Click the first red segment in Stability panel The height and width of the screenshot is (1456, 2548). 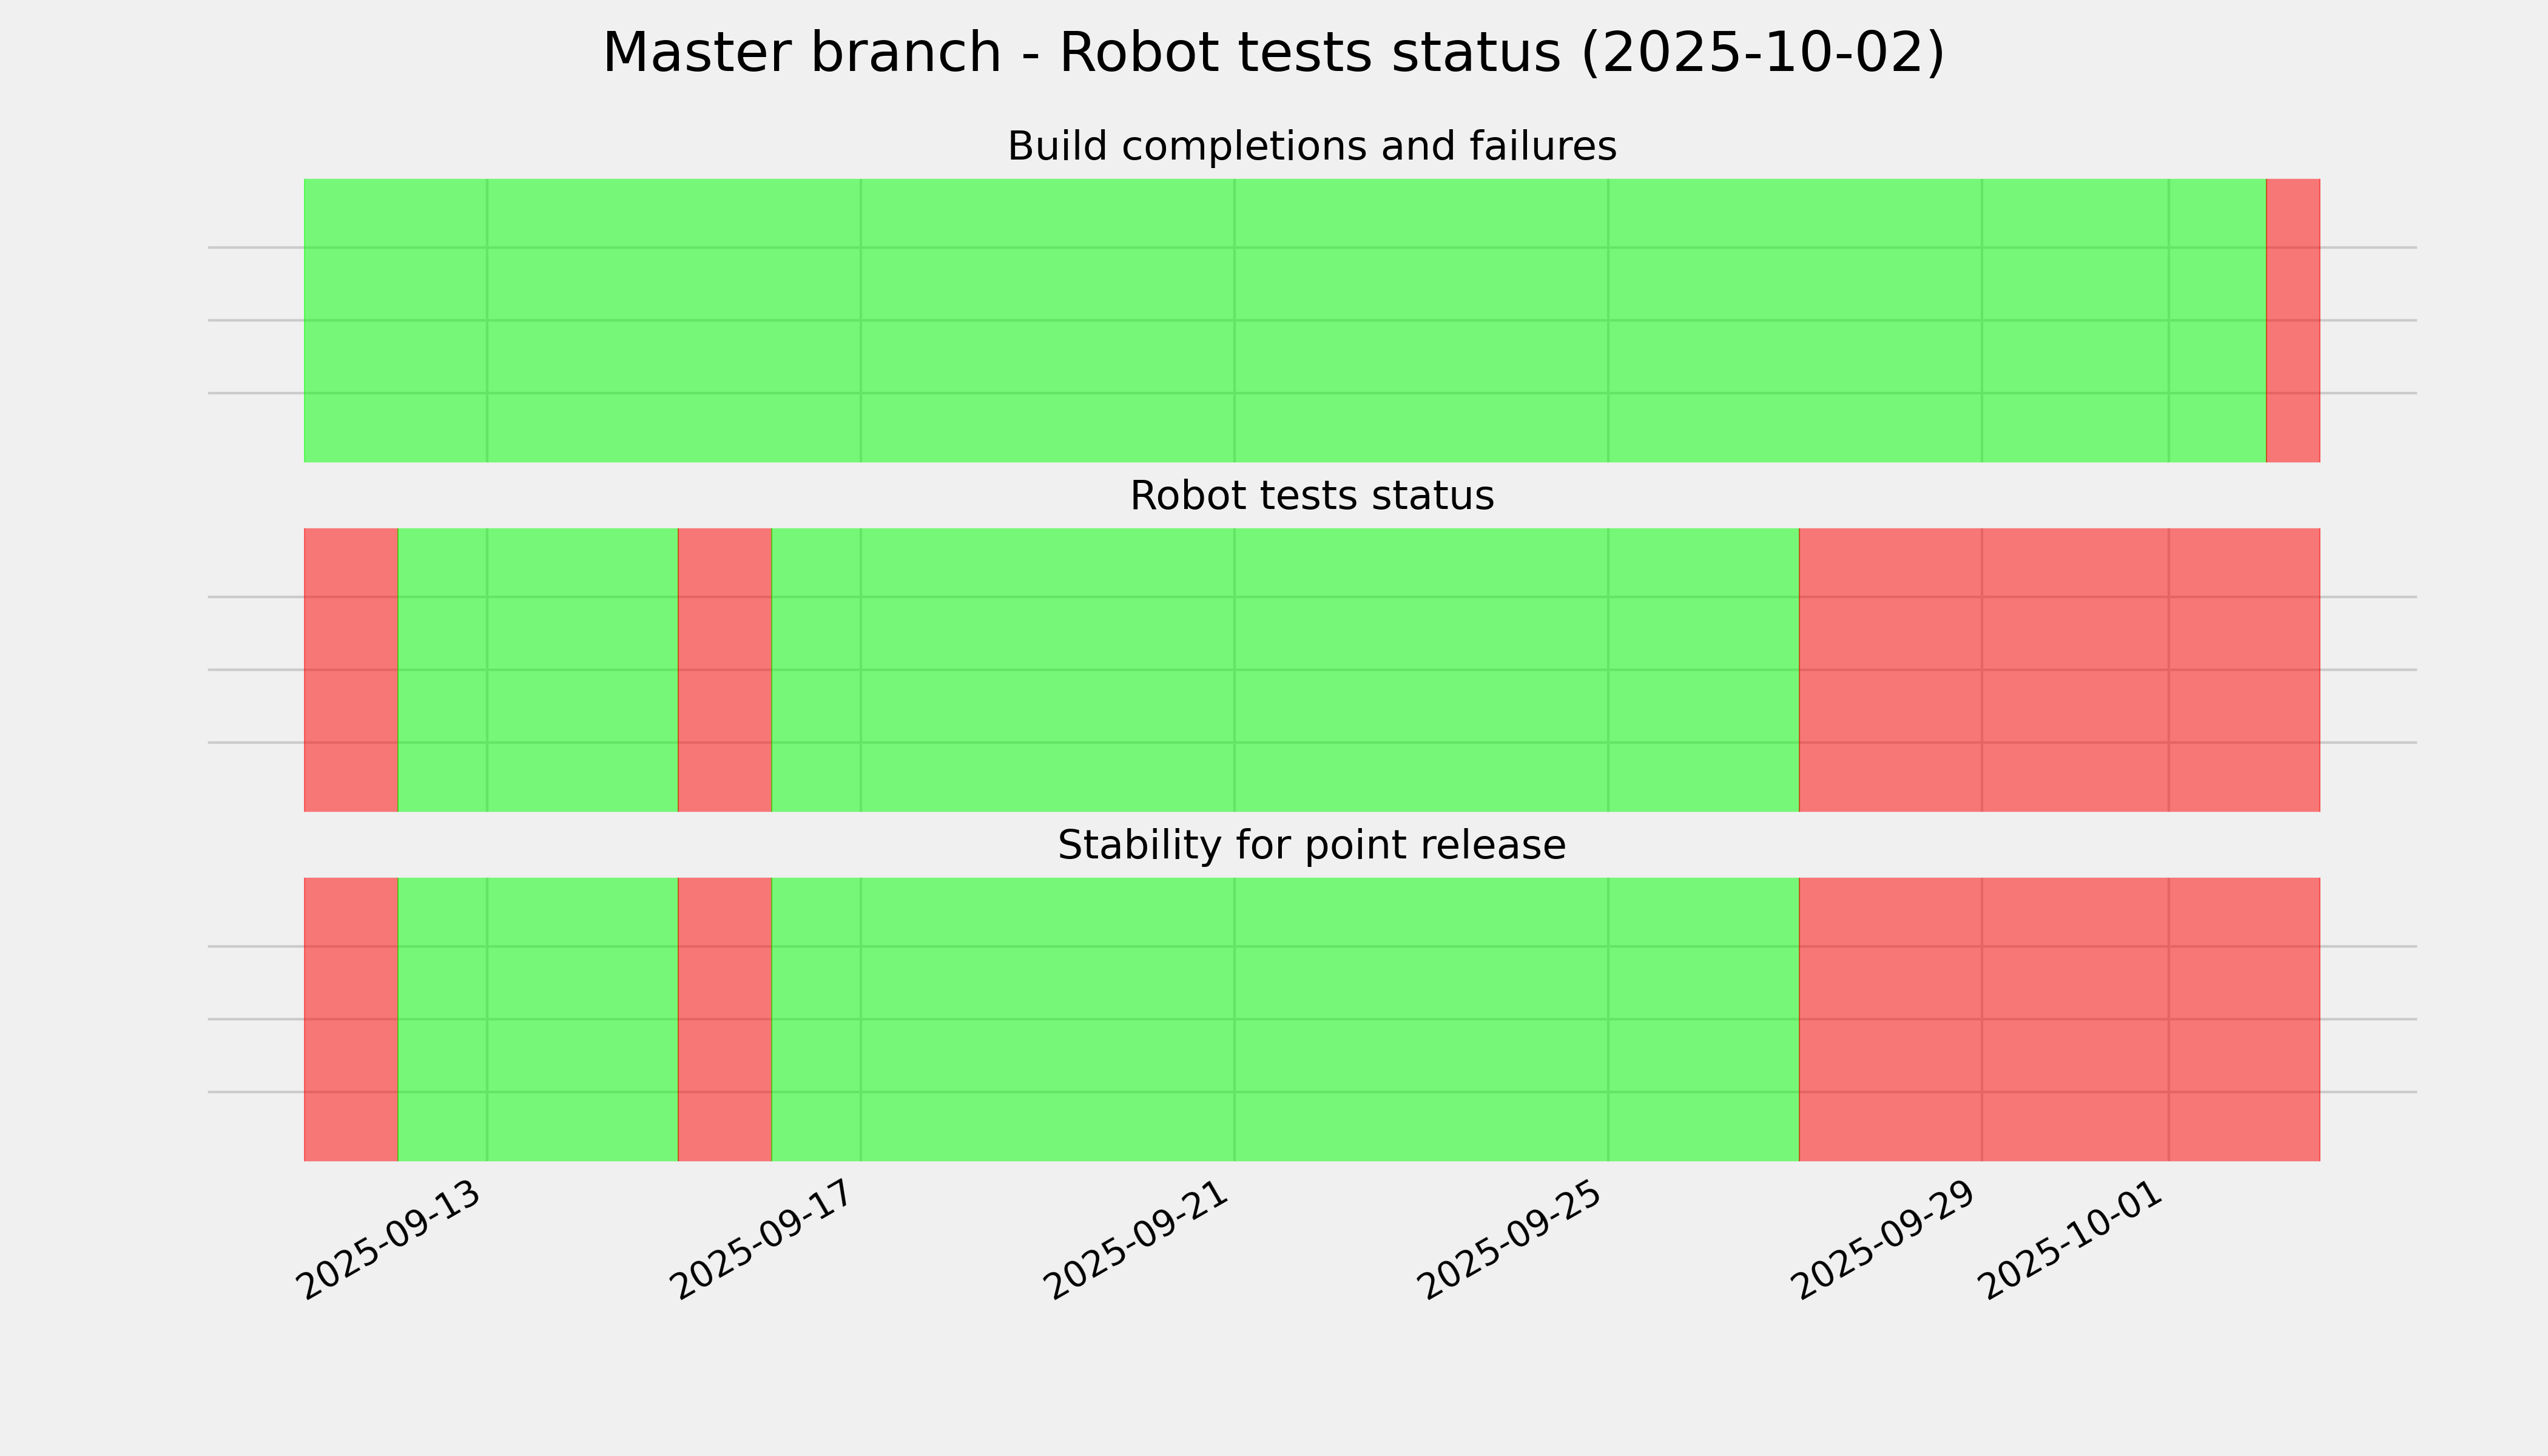351,1019
